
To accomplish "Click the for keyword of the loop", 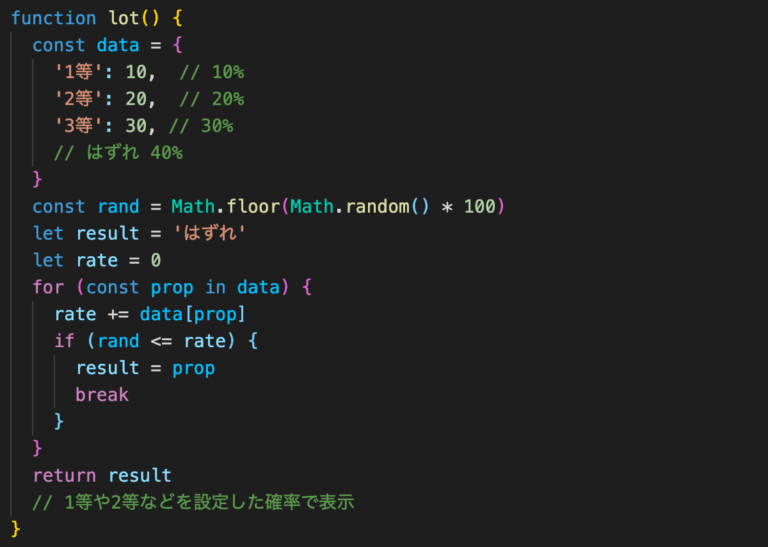I will coord(48,287).
